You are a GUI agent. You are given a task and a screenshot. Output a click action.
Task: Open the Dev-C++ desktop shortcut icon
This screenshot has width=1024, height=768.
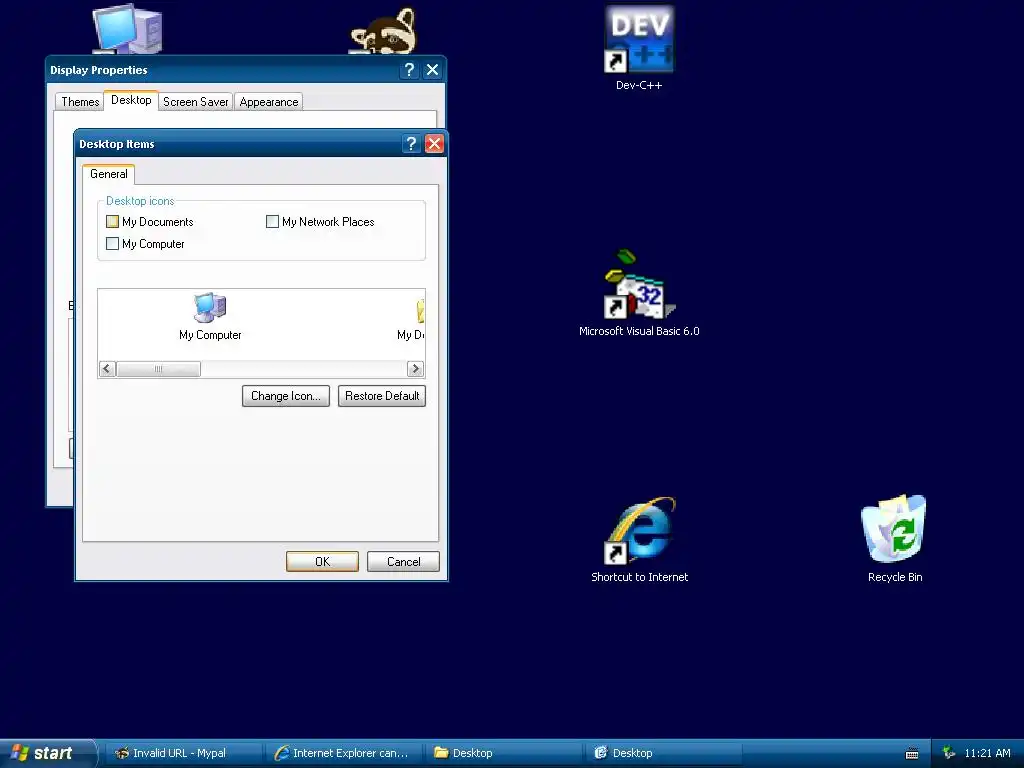click(x=639, y=40)
